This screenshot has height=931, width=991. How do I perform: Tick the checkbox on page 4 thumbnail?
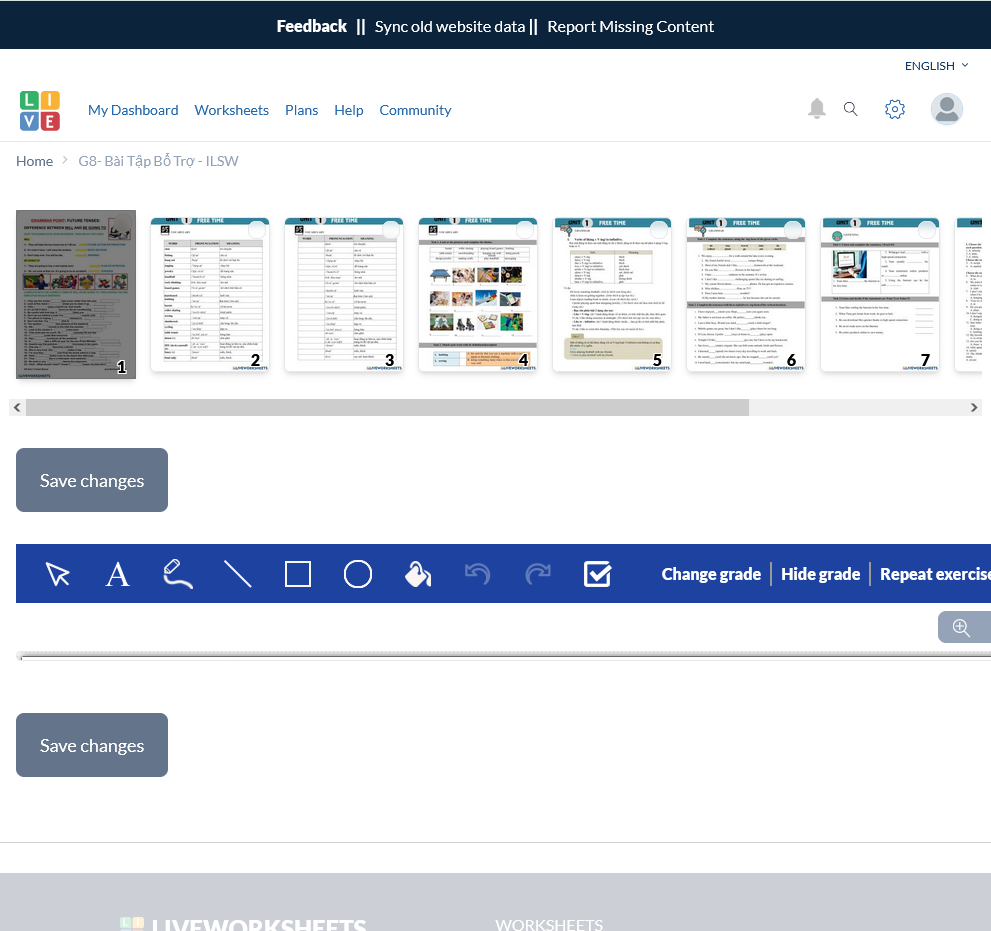pos(525,230)
